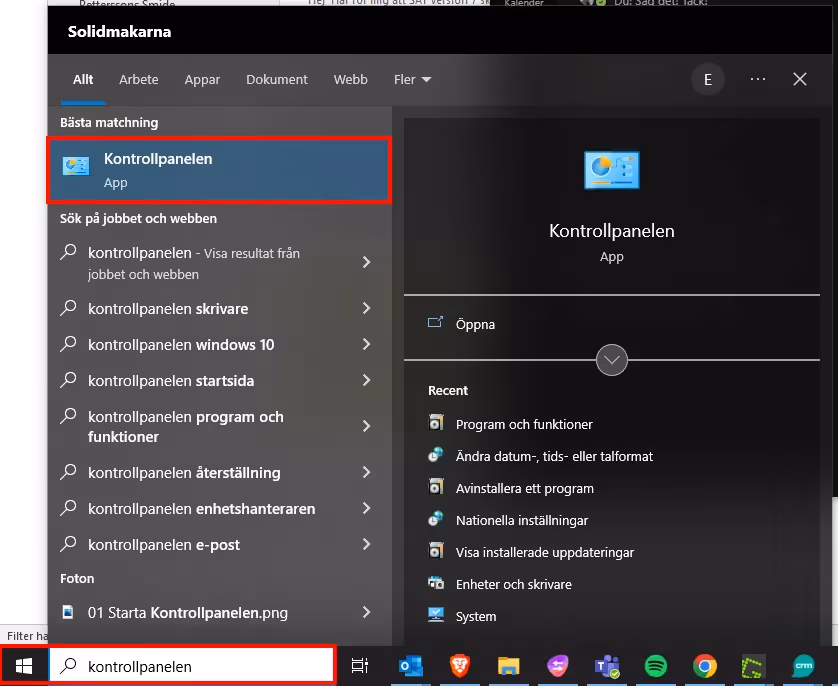Click icon beside Nationella inställningar
This screenshot has width=838, height=686.
click(x=436, y=519)
